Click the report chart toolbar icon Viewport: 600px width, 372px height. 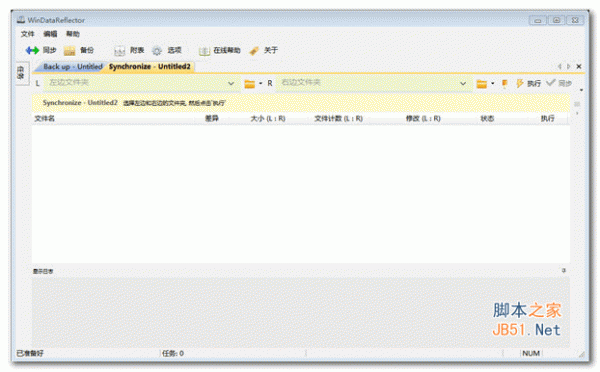coord(119,51)
